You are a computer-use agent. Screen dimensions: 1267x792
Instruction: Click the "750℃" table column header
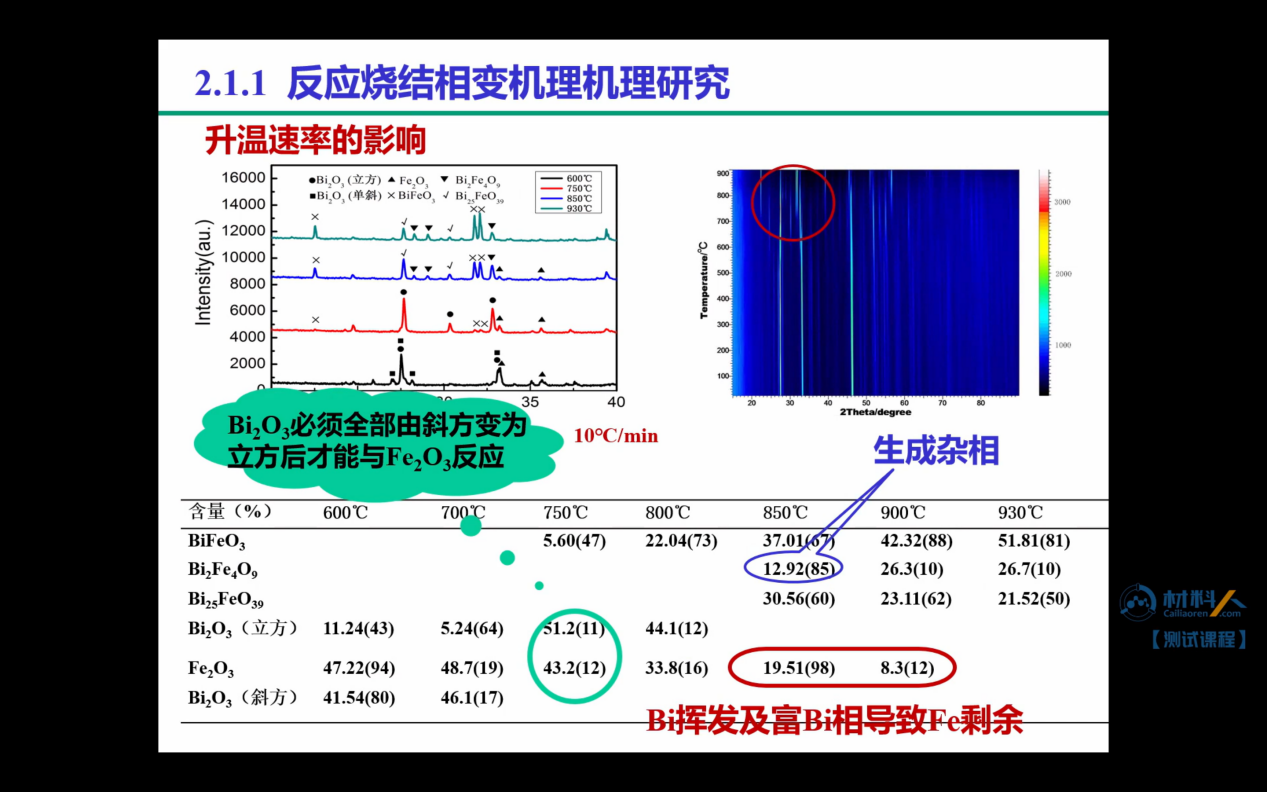tap(566, 513)
